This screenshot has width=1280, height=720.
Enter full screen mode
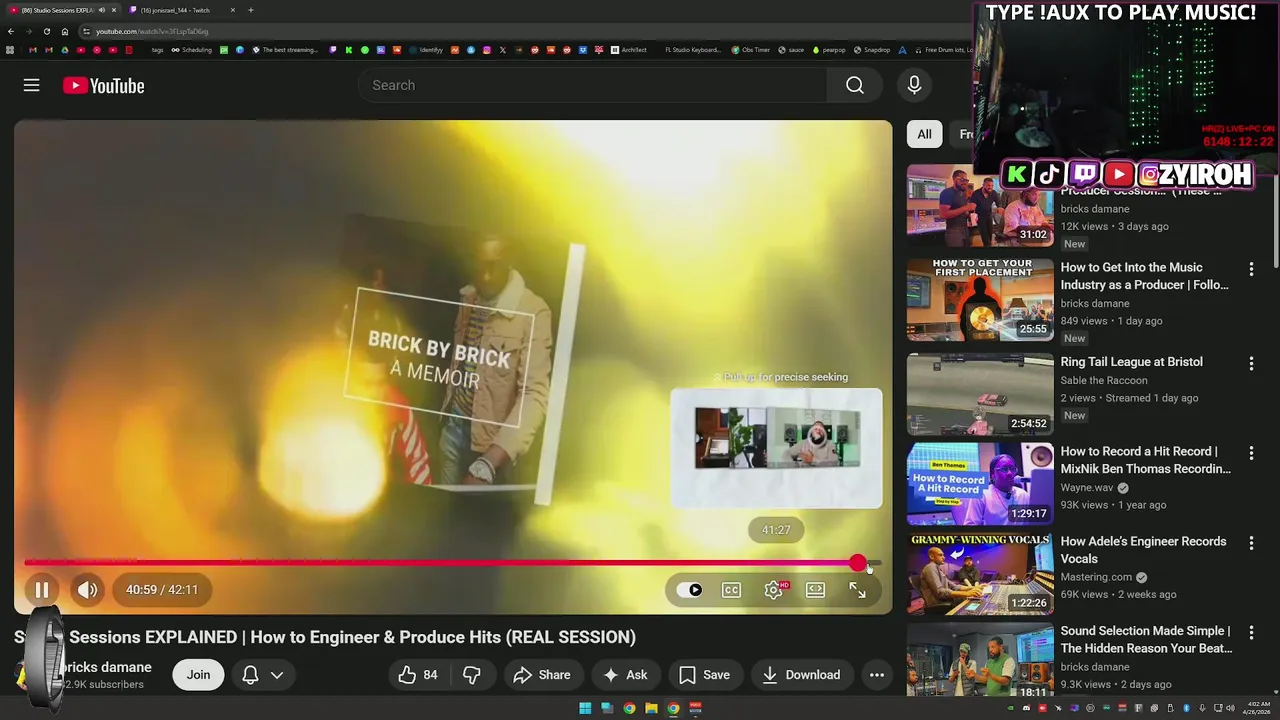(857, 590)
